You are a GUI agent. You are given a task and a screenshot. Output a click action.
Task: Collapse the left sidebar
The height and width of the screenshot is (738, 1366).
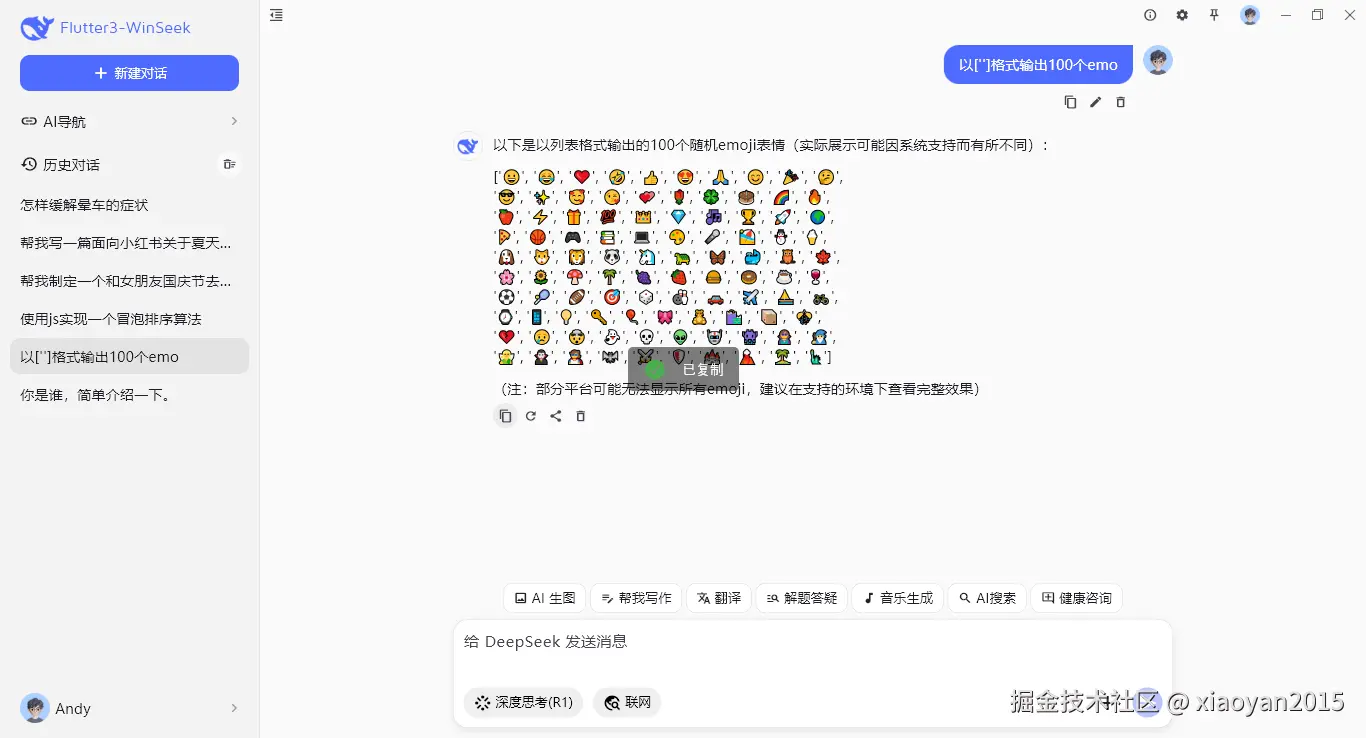(276, 15)
